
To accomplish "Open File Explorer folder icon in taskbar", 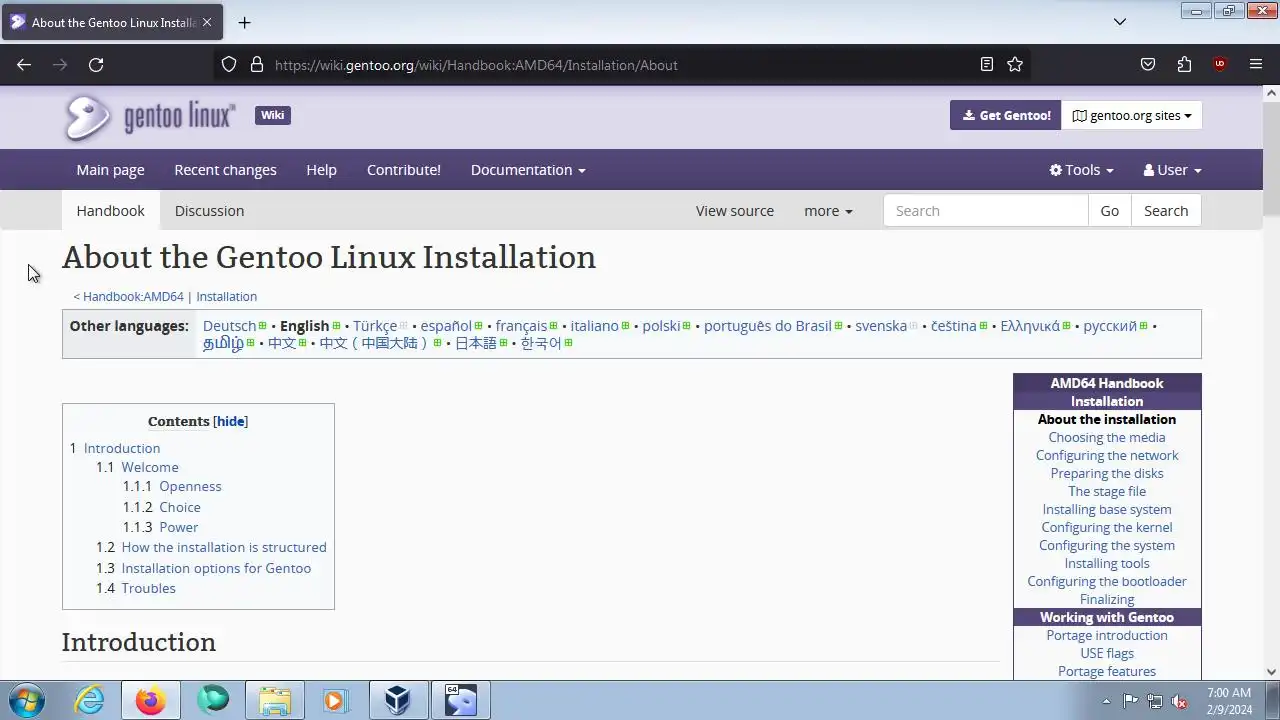I will point(274,700).
